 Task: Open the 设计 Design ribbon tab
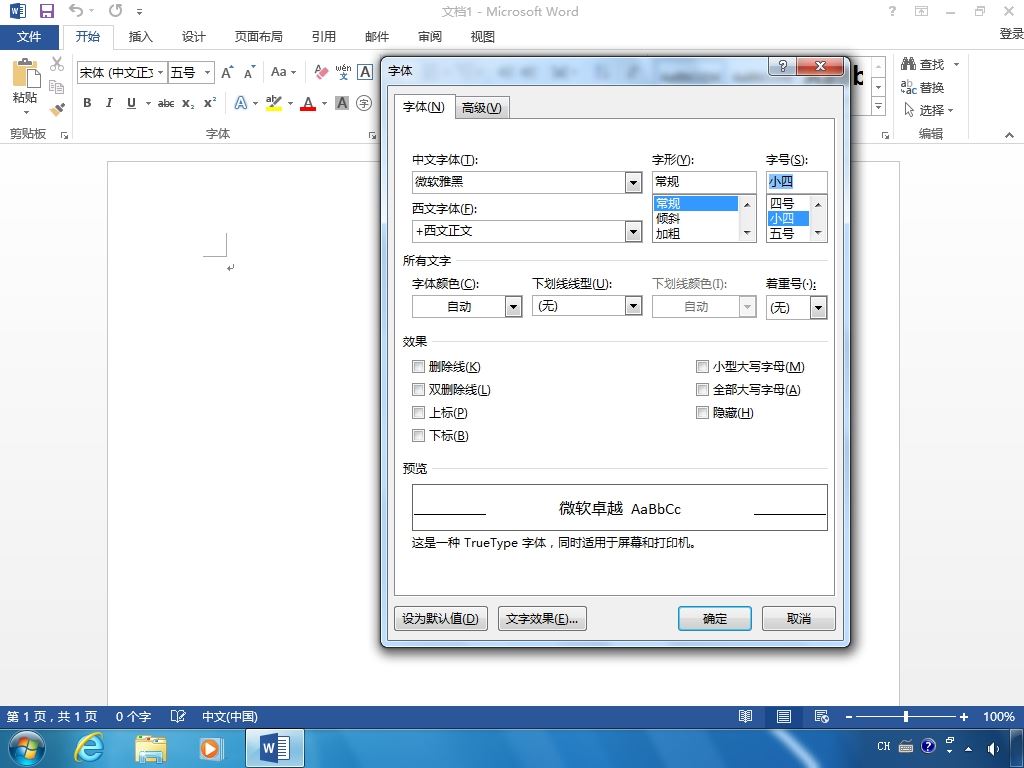(x=193, y=37)
